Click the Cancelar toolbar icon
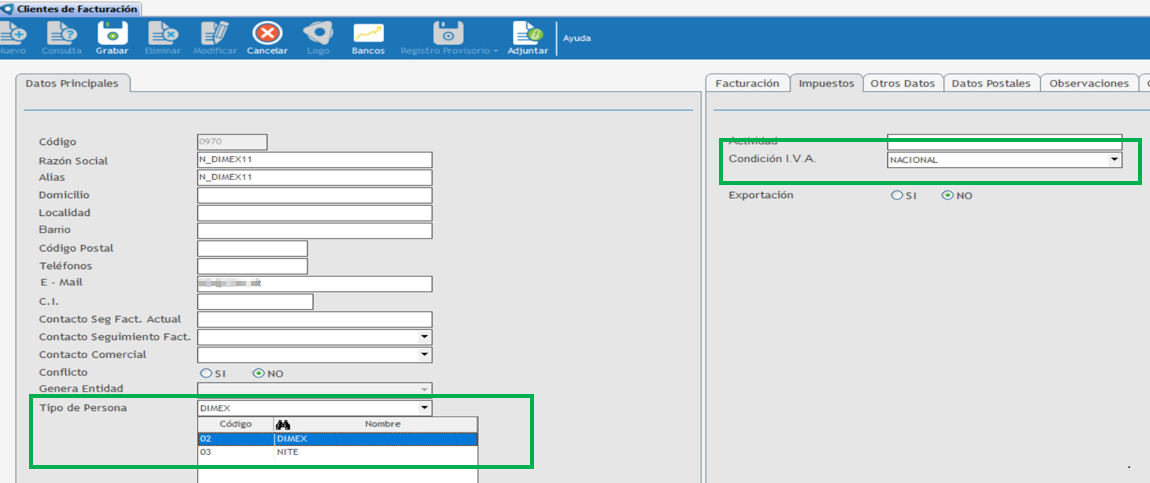 pos(267,34)
